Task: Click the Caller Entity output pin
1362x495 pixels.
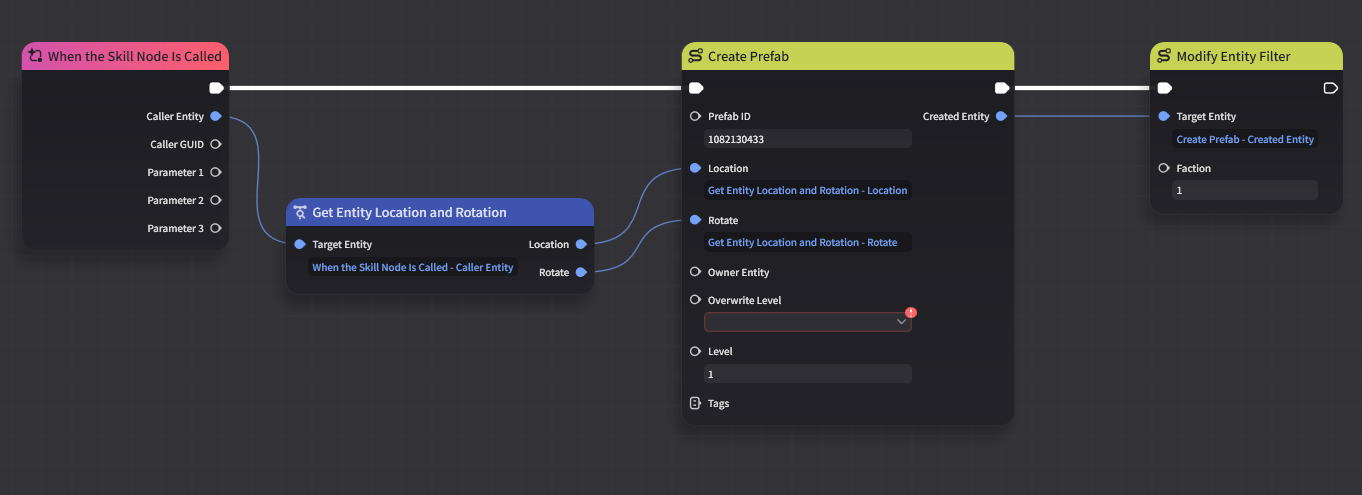Action: [216, 116]
